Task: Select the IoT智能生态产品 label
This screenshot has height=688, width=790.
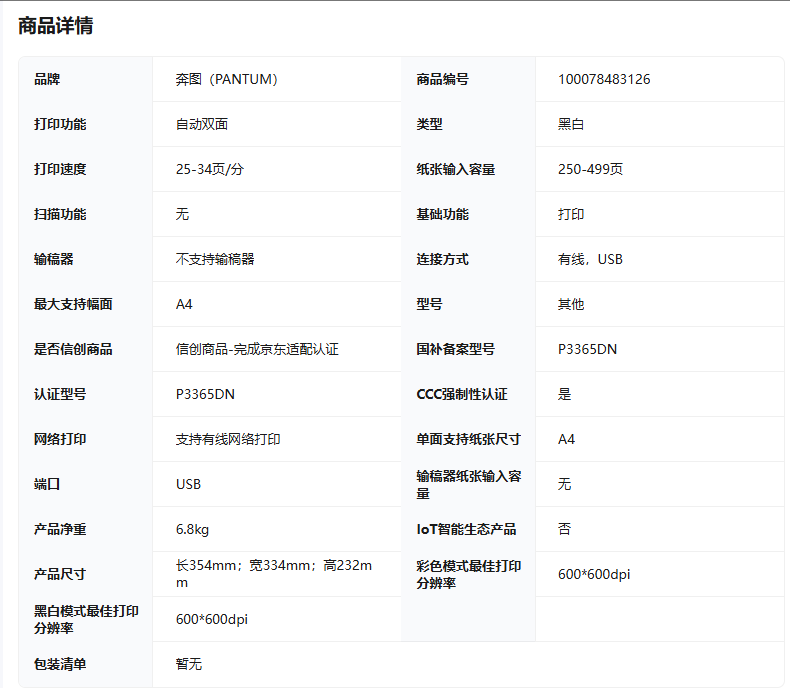Action: 466,529
